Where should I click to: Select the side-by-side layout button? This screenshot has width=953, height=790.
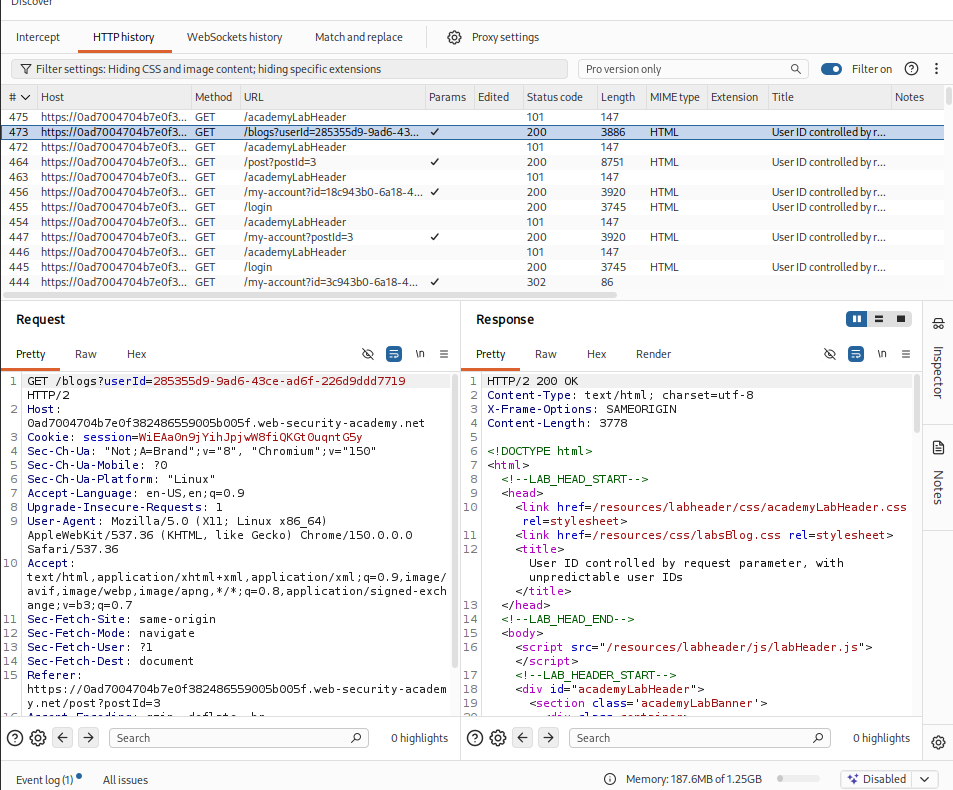pyautogui.click(x=857, y=319)
